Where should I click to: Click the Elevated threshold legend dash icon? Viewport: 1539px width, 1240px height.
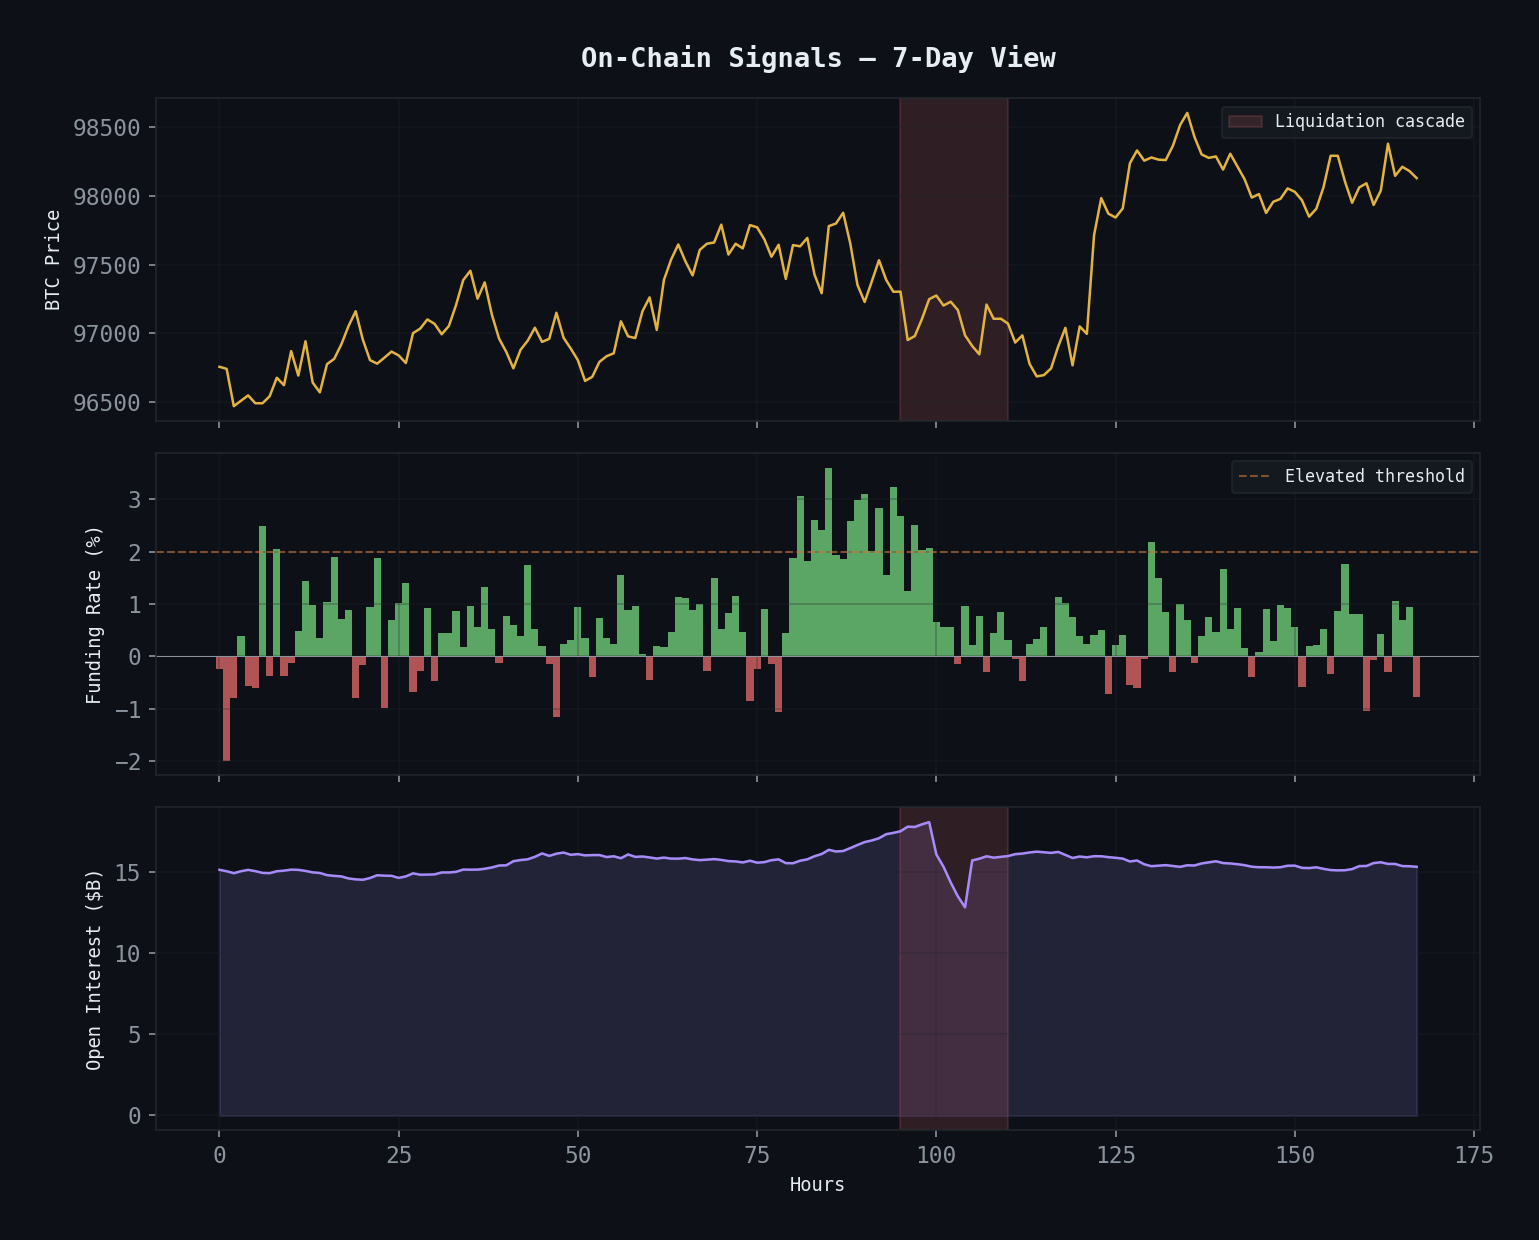[1252, 476]
